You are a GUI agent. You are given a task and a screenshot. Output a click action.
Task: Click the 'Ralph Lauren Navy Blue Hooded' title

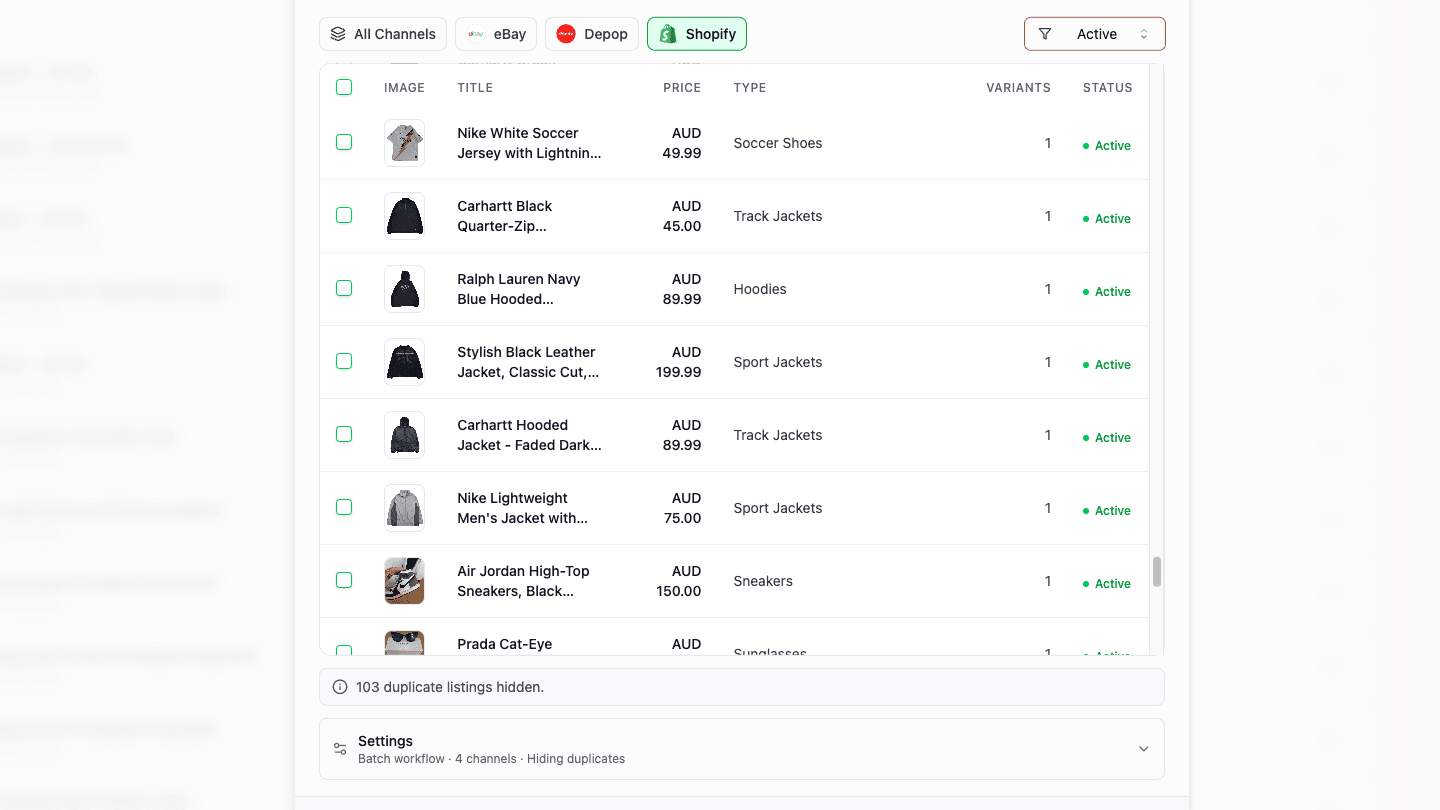point(518,289)
